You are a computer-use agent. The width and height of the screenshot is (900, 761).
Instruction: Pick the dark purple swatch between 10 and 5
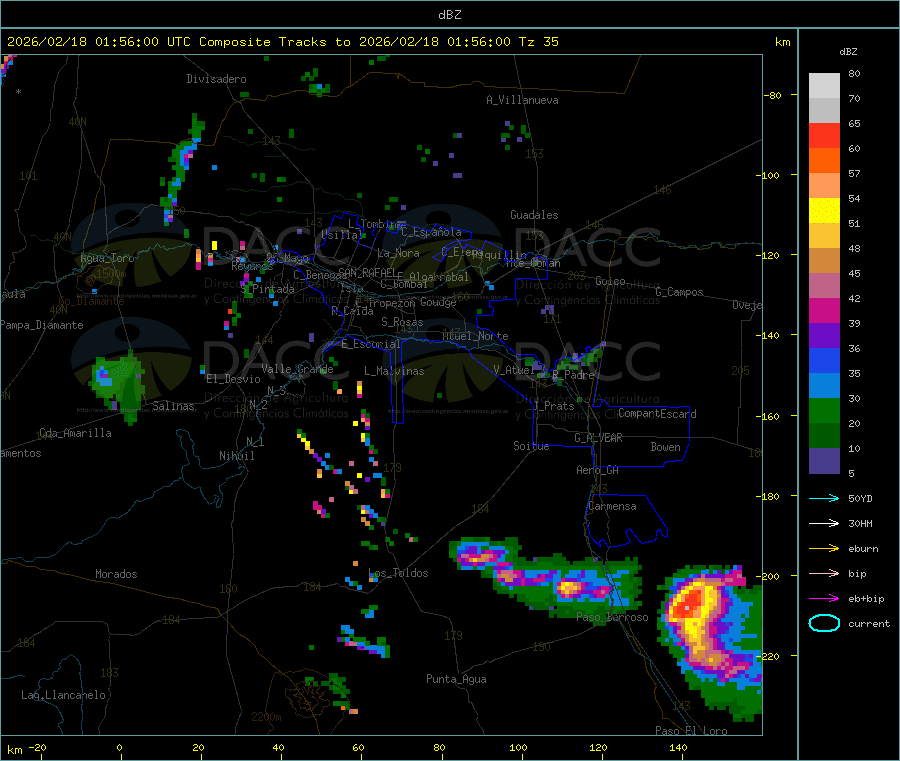[x=824, y=461]
